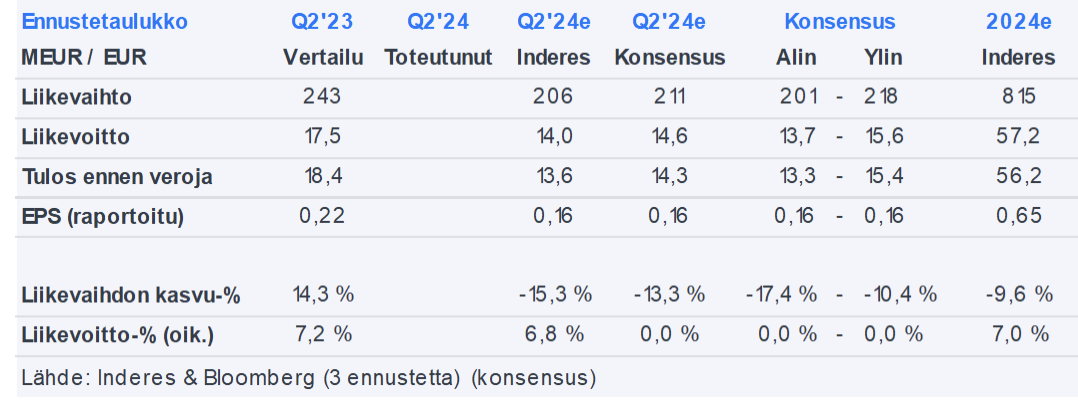Image resolution: width=1078 pixels, height=400 pixels.
Task: Click the Ennustetaulukko table title
Action: tap(104, 22)
